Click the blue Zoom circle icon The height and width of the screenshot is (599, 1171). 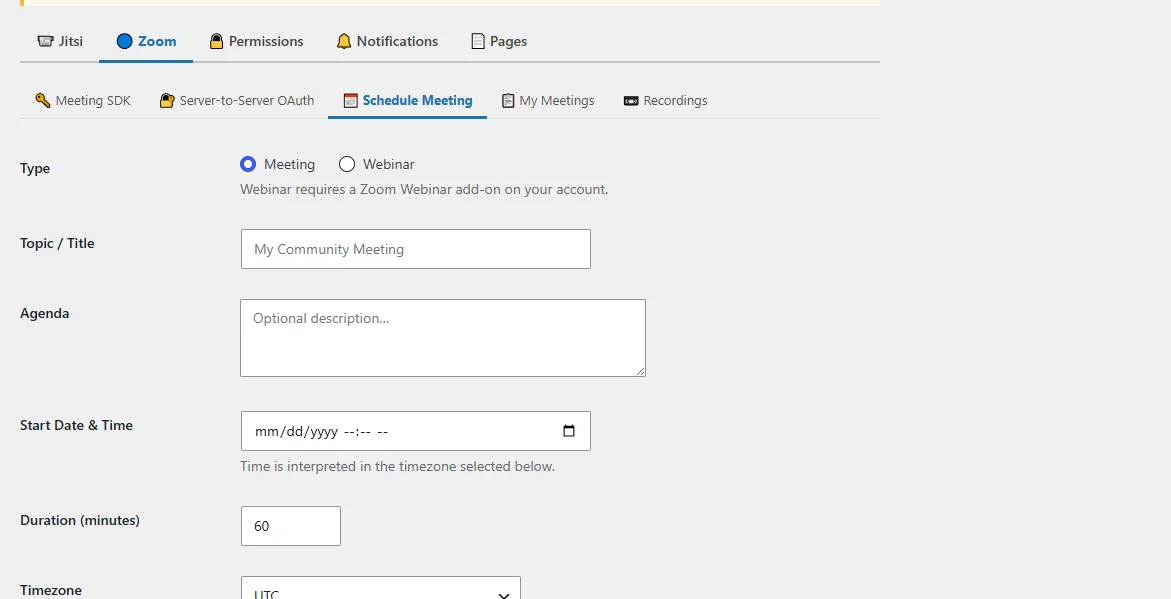coord(124,41)
